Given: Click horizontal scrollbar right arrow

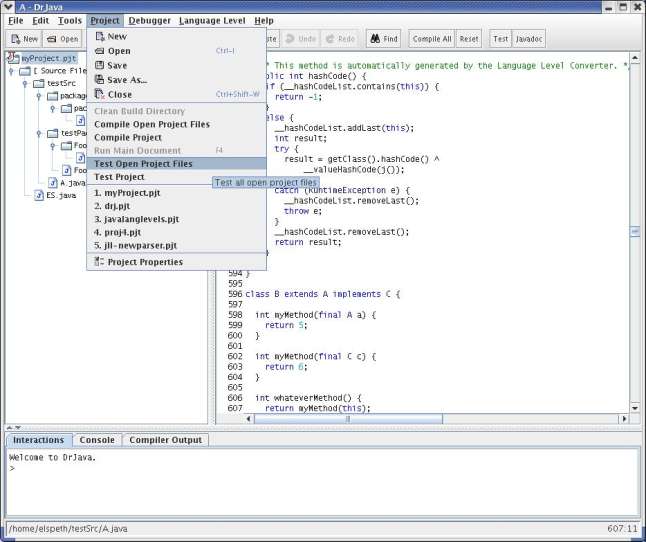Looking at the screenshot, I should tap(624, 419).
